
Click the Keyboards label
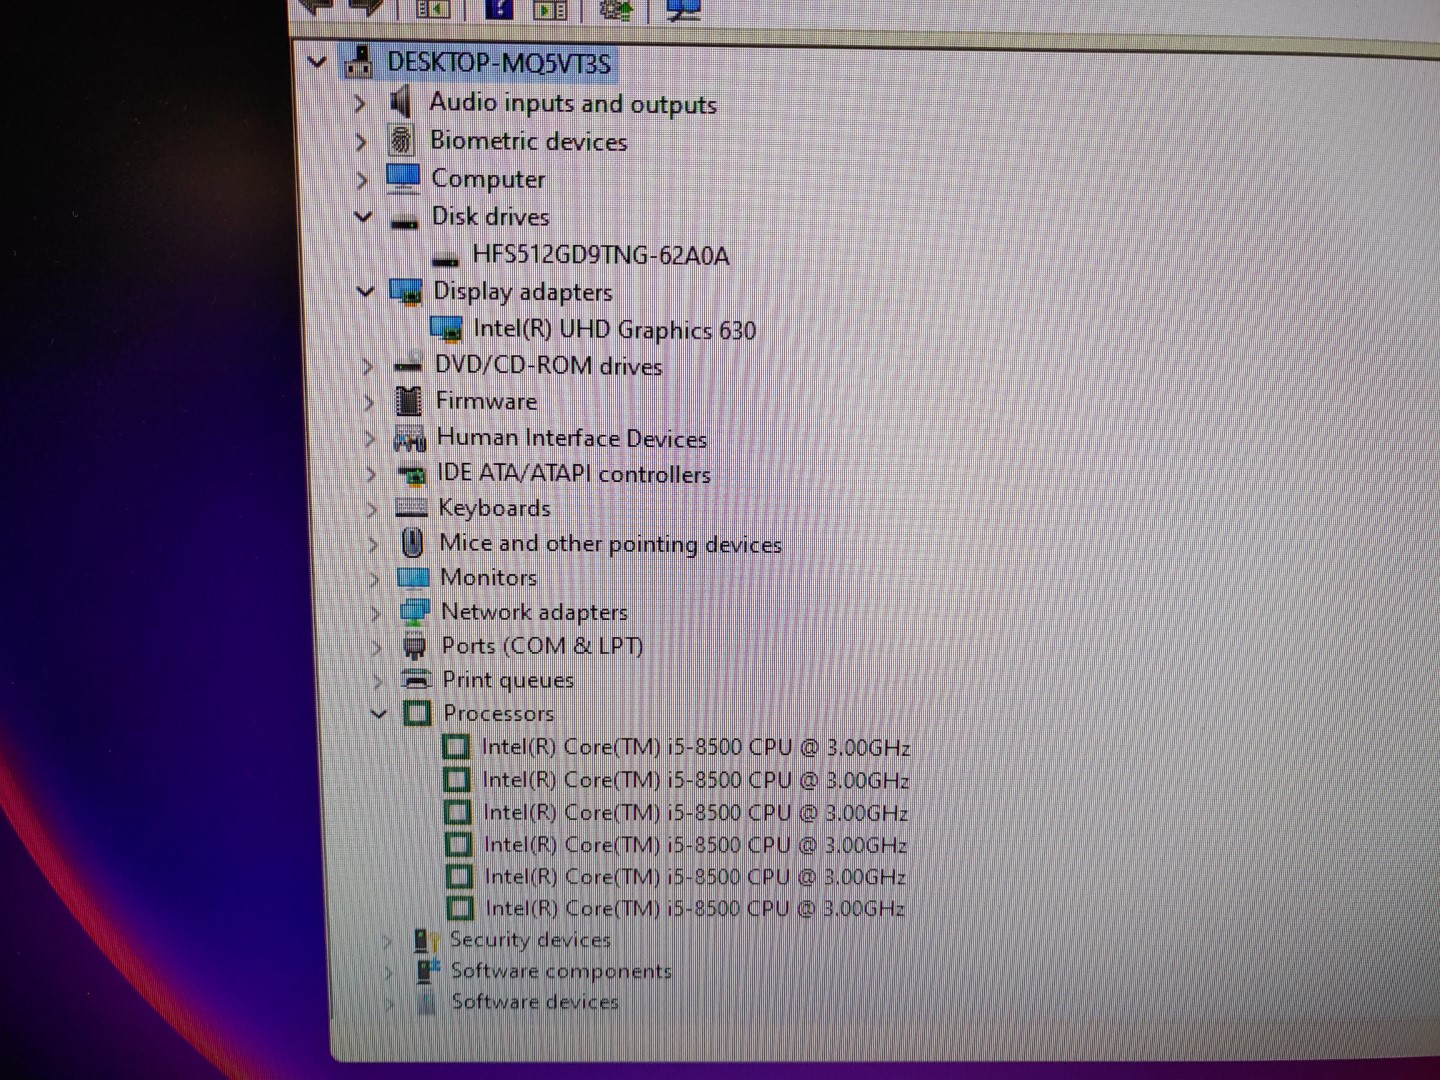coord(494,508)
